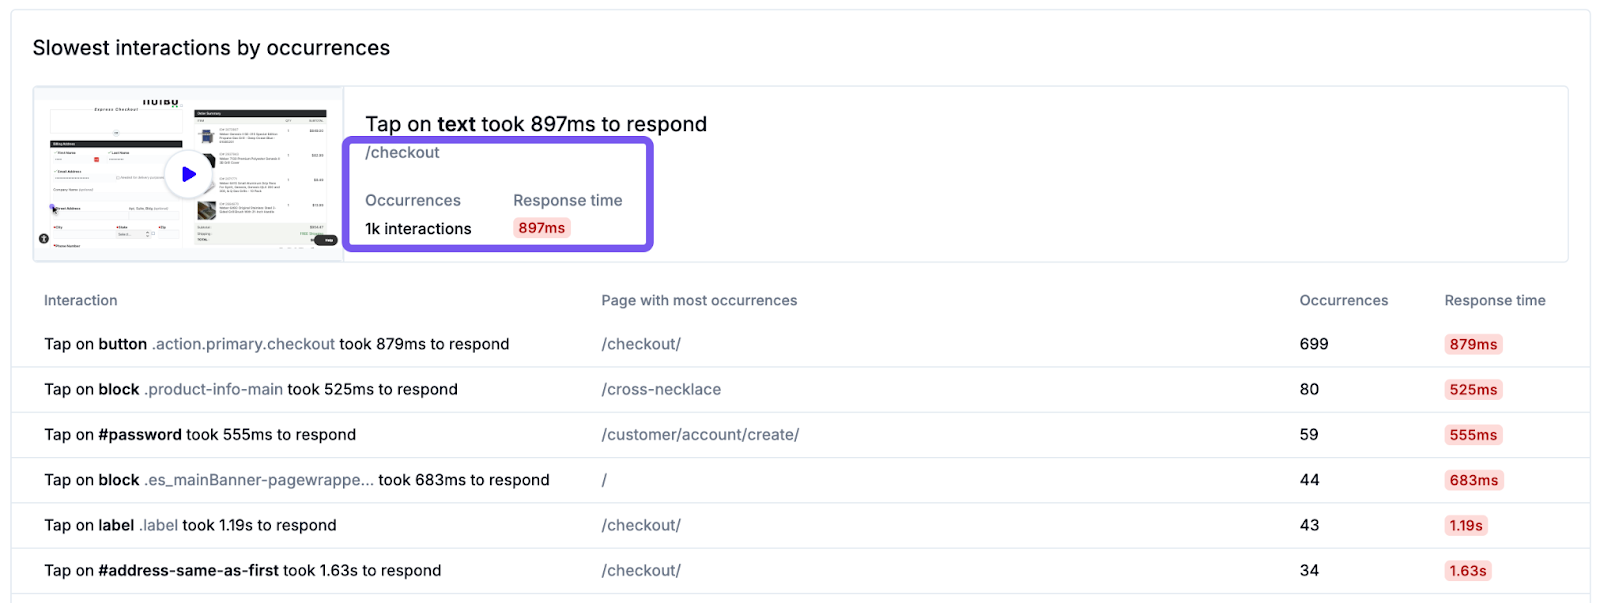
Task: Open the /customer/account/create/ page link
Action: tap(700, 435)
